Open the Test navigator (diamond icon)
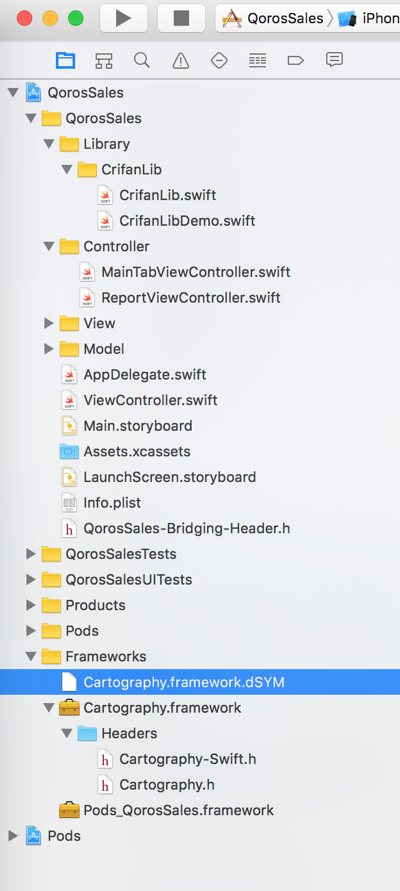 (x=219, y=60)
